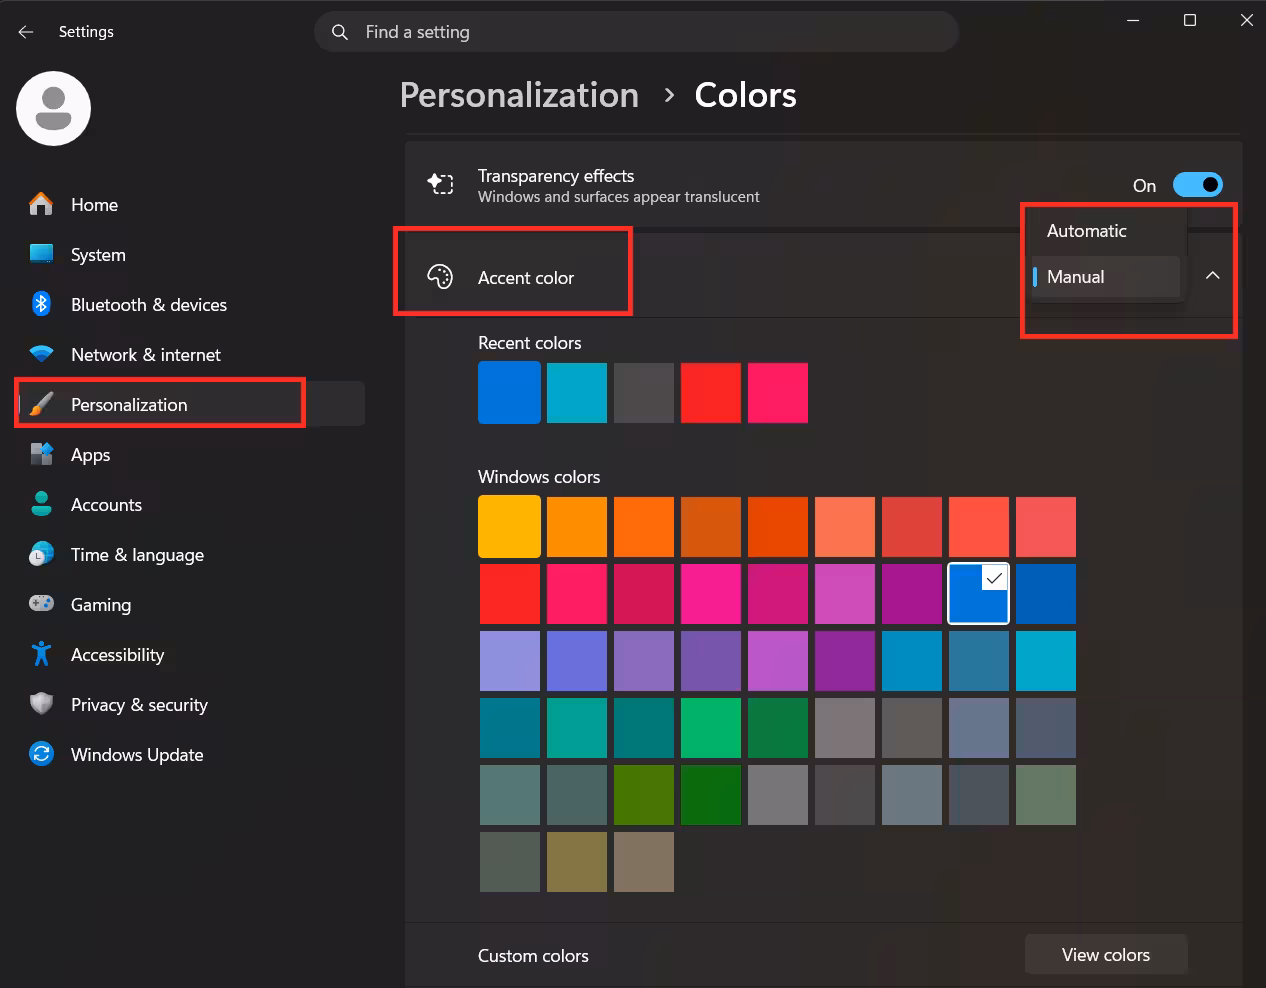Select the khaki gold swatch in last row
Image resolution: width=1266 pixels, height=988 pixels.
577,861
